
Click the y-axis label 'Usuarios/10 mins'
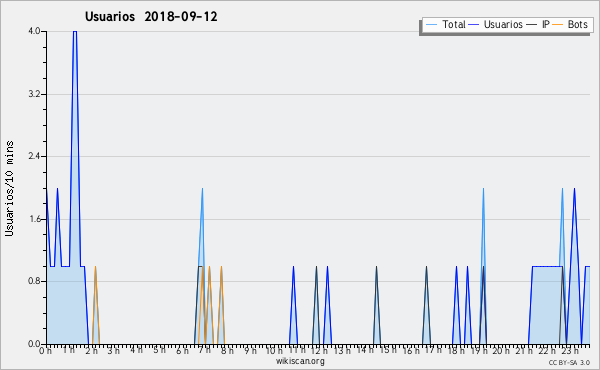pyautogui.click(x=9, y=188)
